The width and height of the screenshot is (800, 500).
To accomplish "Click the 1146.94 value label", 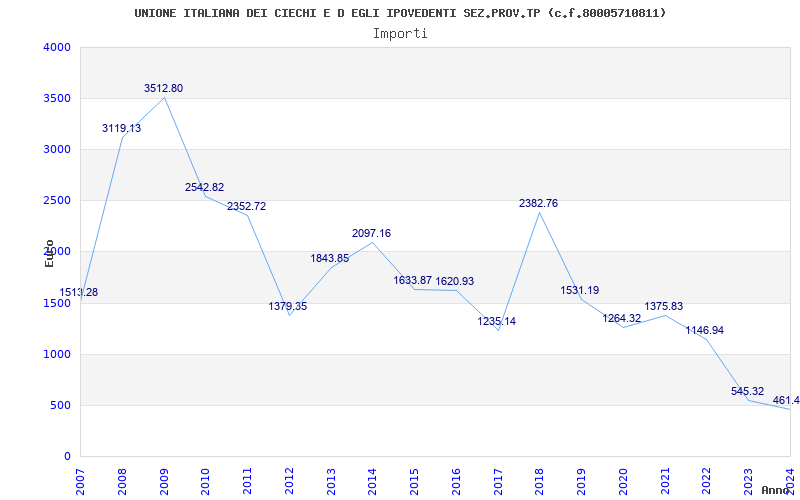I will 705,331.
